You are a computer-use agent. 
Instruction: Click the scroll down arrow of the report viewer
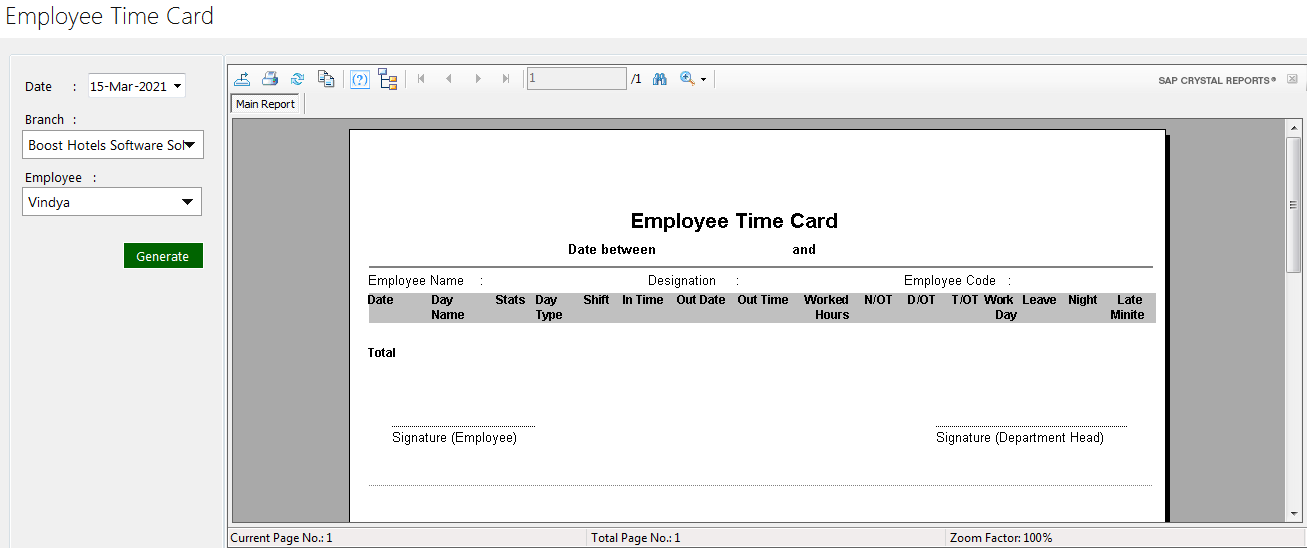1293,514
